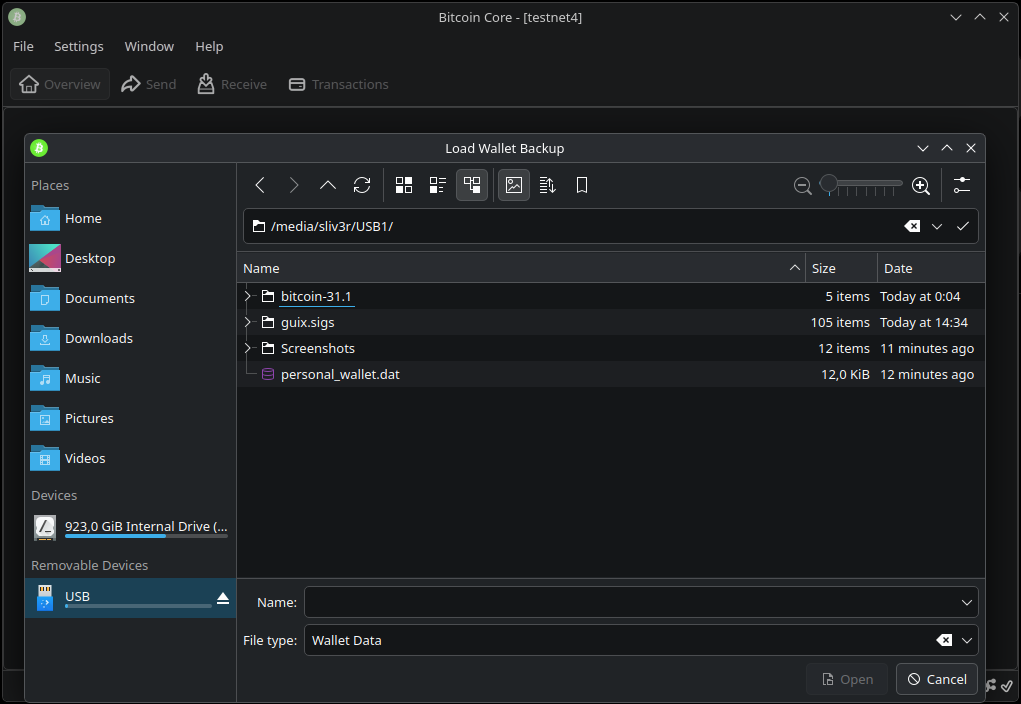Screen dimensions: 1021x704
Task: Open Music in Places
Action: click(130, 378)
